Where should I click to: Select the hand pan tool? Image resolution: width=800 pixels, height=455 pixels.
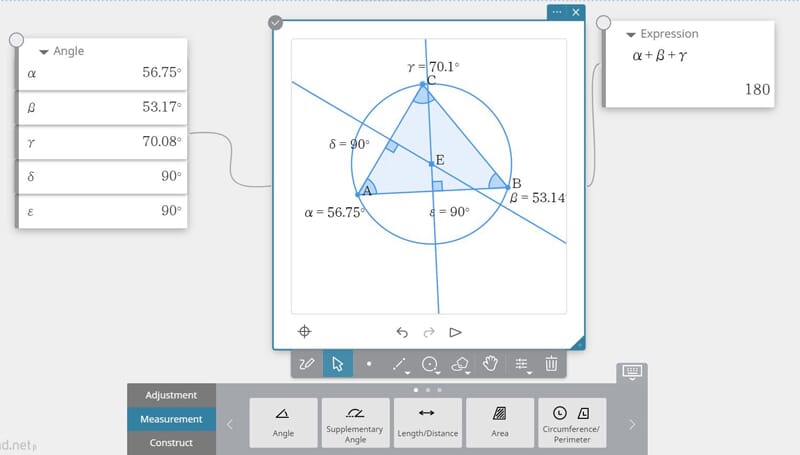[x=490, y=364]
